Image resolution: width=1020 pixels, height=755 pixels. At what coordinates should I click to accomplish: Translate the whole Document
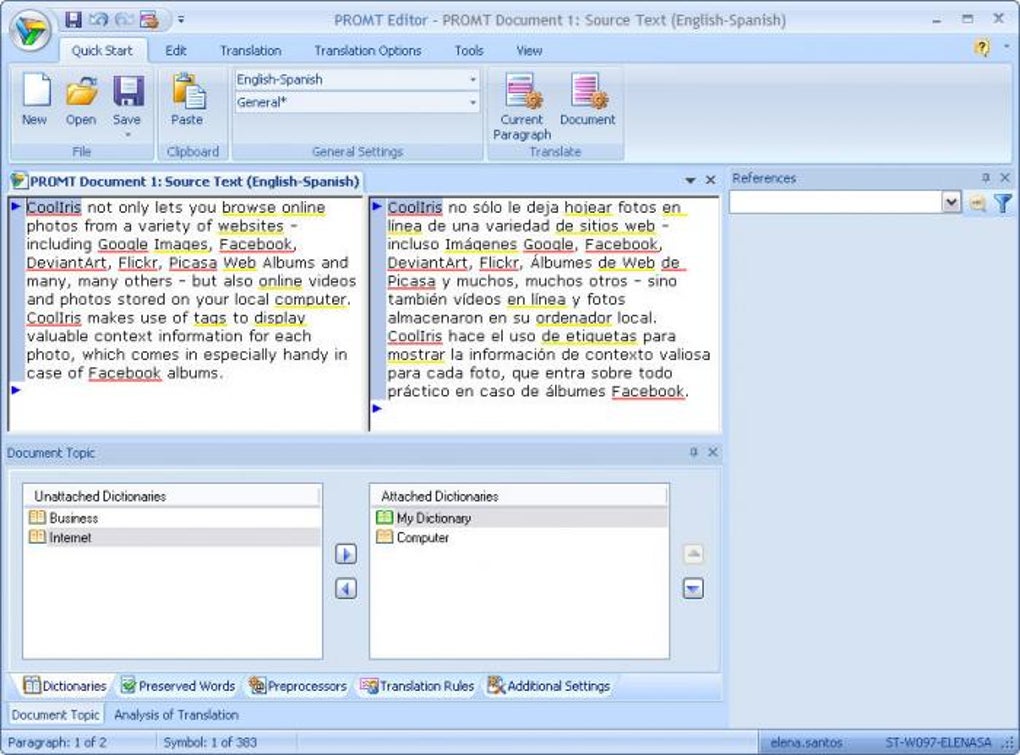(x=587, y=99)
